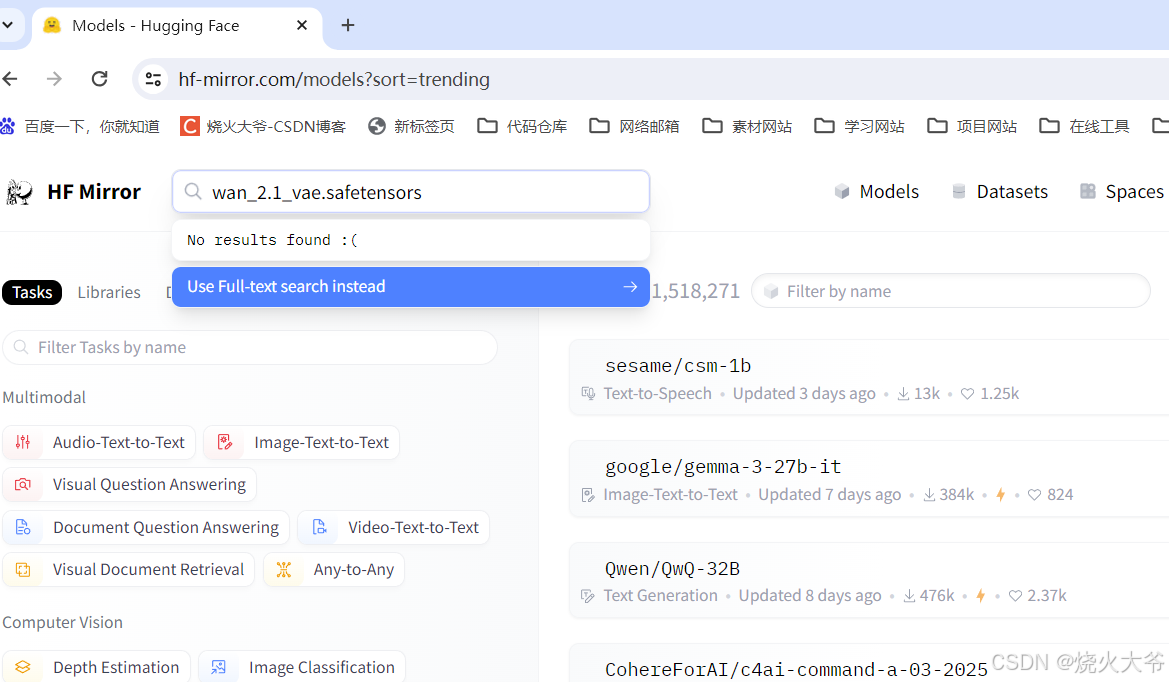Select the Image Classification task filter
Viewport: 1169px width, 682px height.
(x=302, y=667)
